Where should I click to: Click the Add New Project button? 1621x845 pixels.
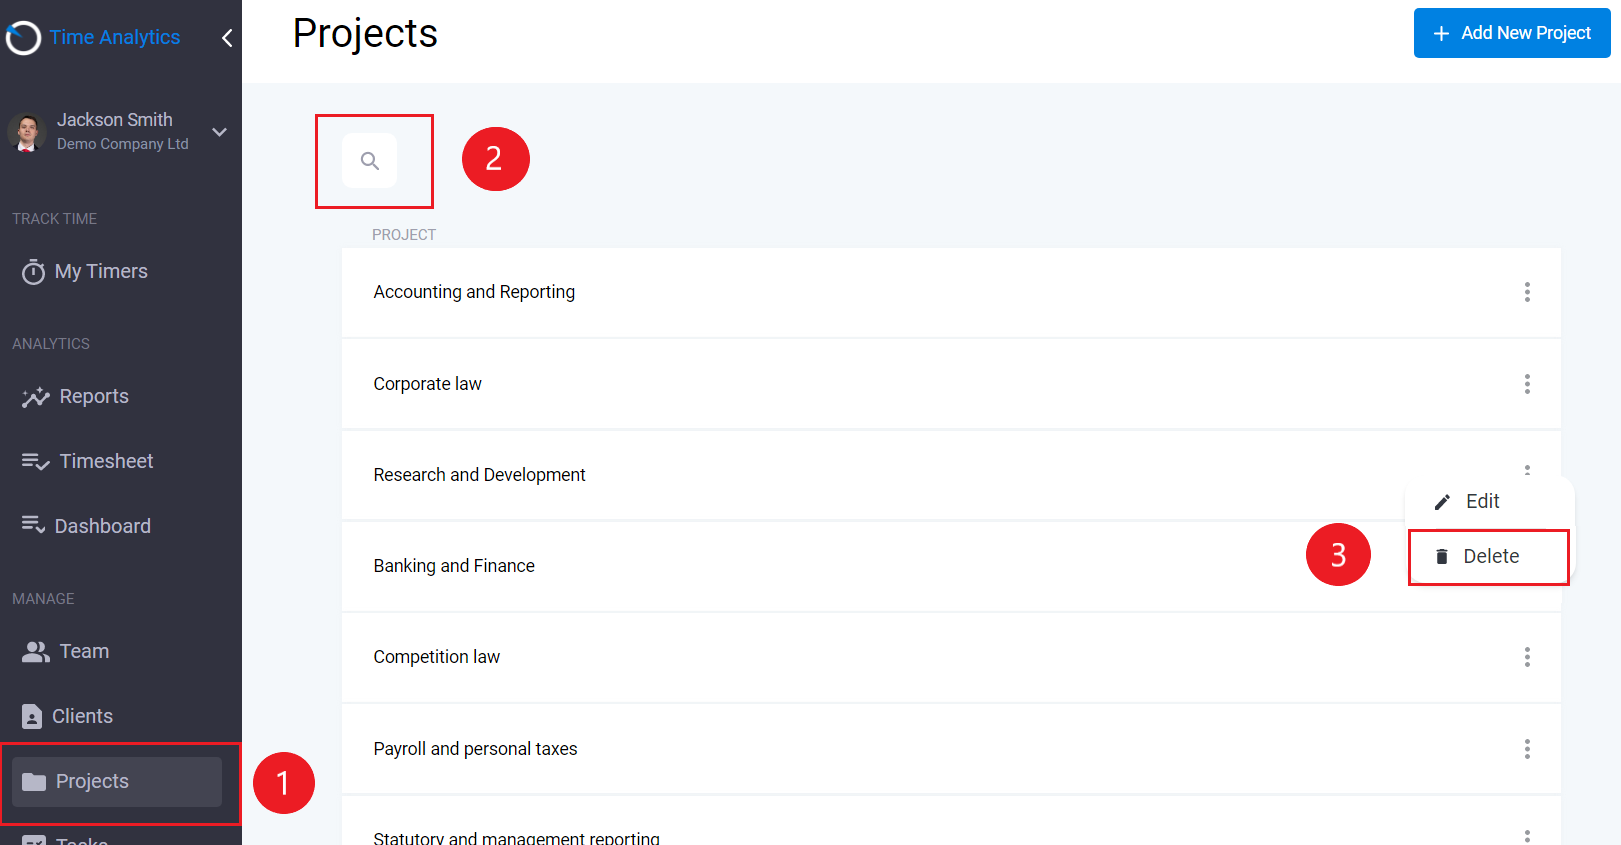point(1512,33)
